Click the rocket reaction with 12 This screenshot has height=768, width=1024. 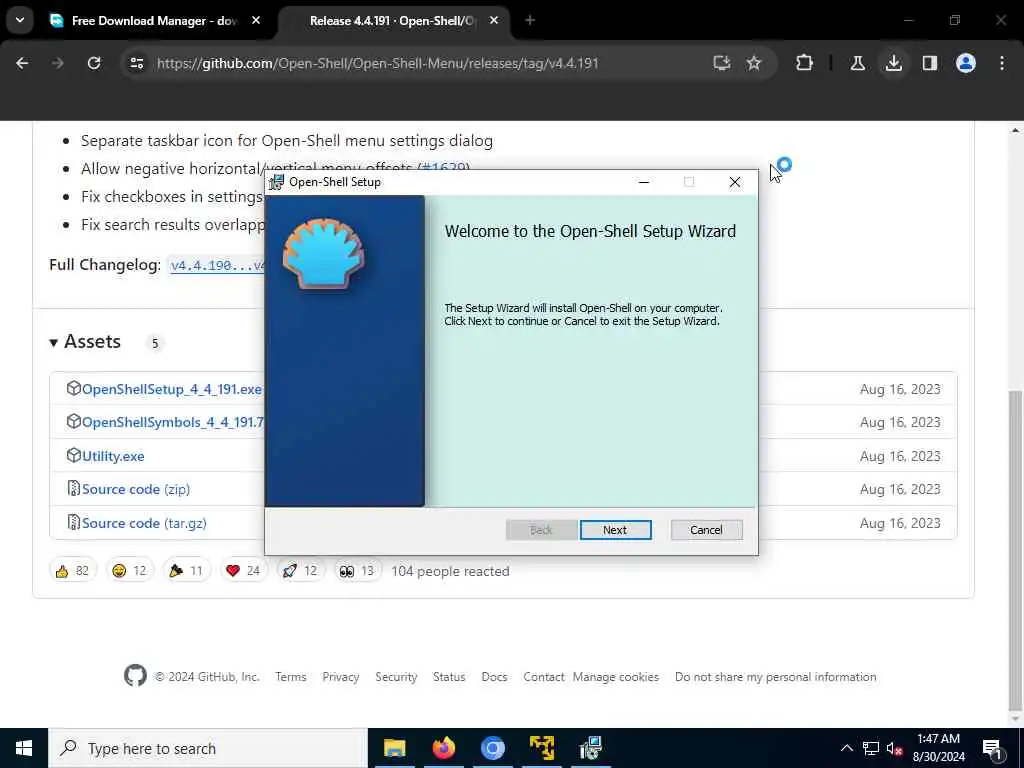click(300, 571)
